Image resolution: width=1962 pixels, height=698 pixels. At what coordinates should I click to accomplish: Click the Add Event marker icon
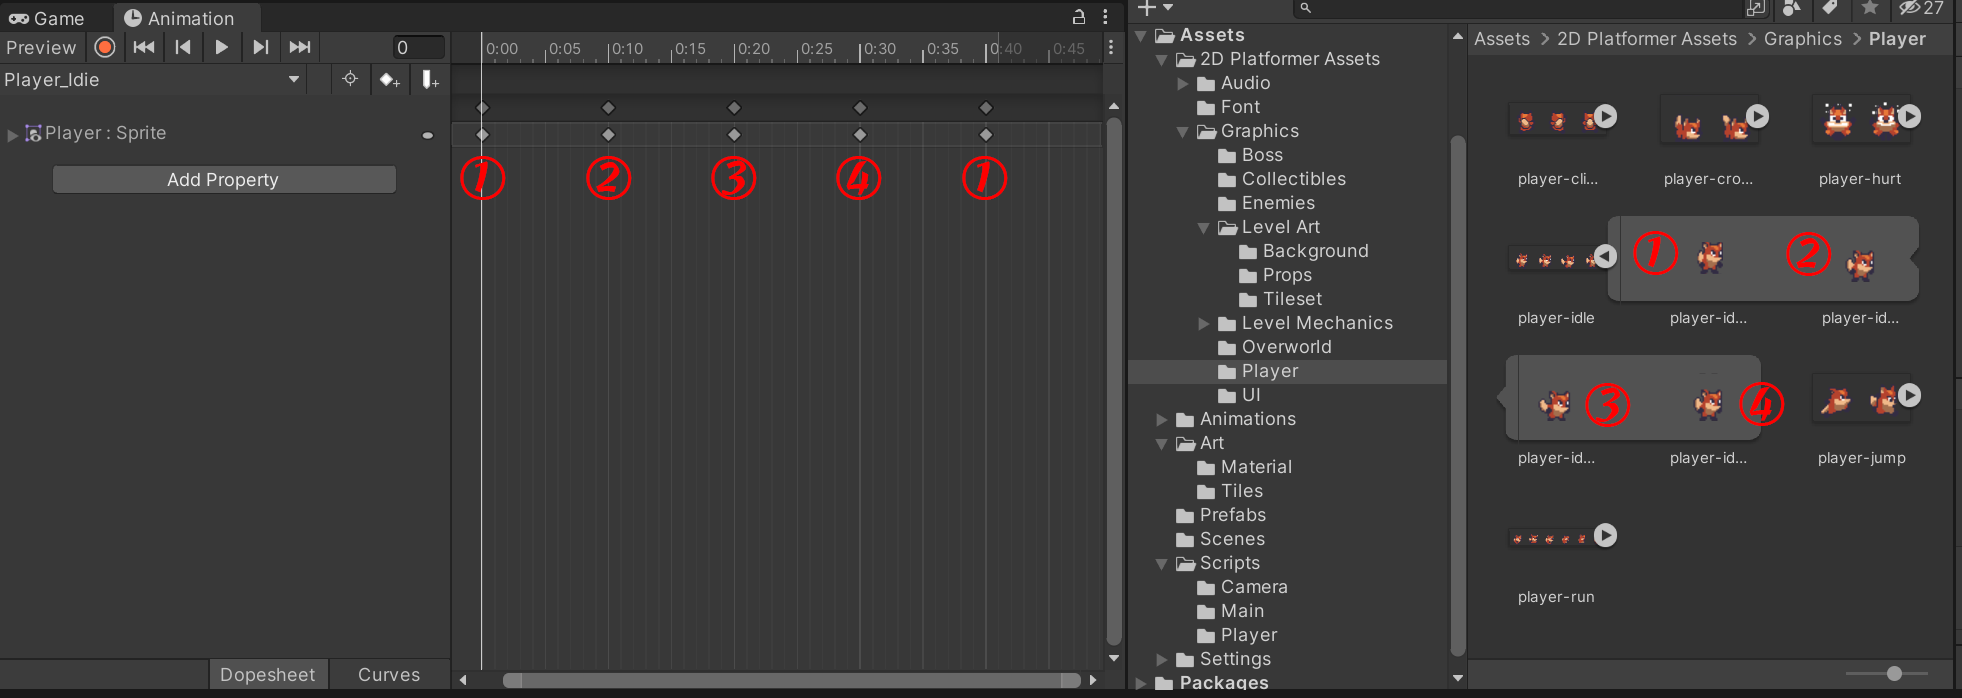429,80
